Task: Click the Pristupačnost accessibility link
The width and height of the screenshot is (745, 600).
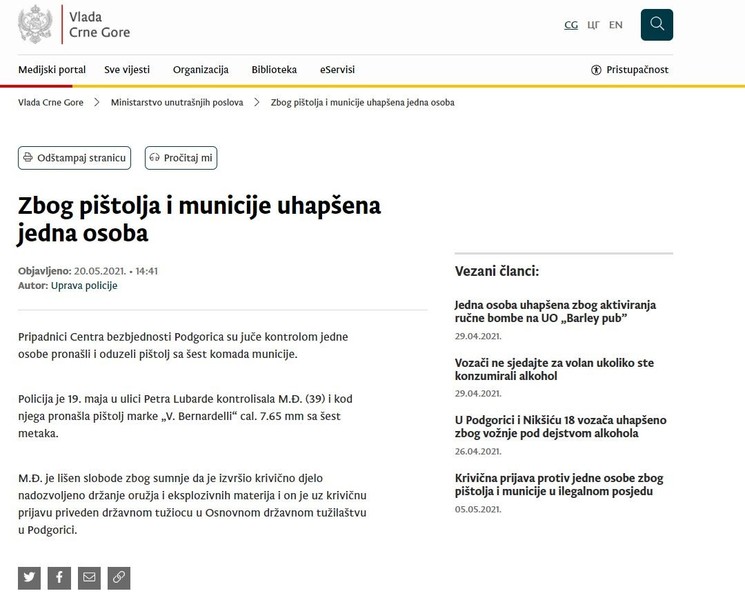Action: click(x=630, y=70)
